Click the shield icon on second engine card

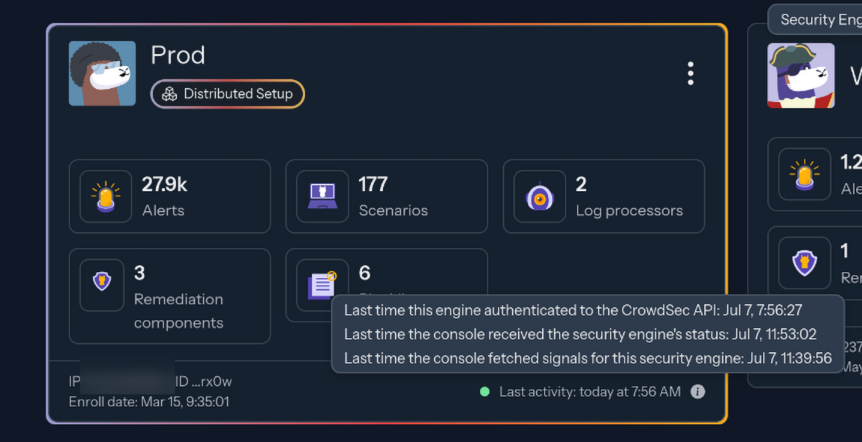click(804, 263)
